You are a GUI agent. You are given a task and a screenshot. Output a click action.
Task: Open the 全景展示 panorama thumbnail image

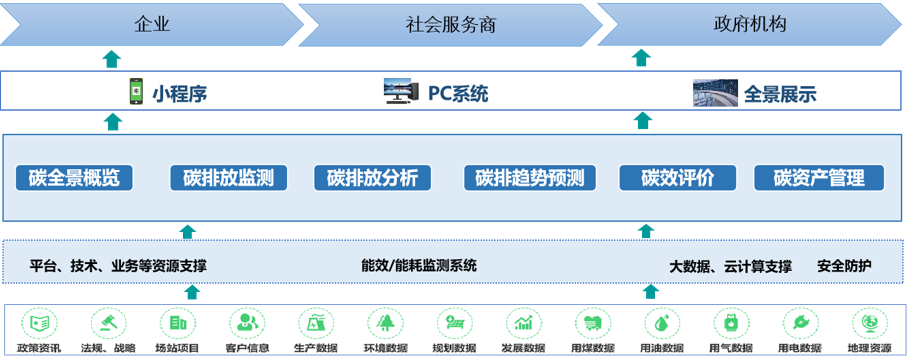click(715, 93)
